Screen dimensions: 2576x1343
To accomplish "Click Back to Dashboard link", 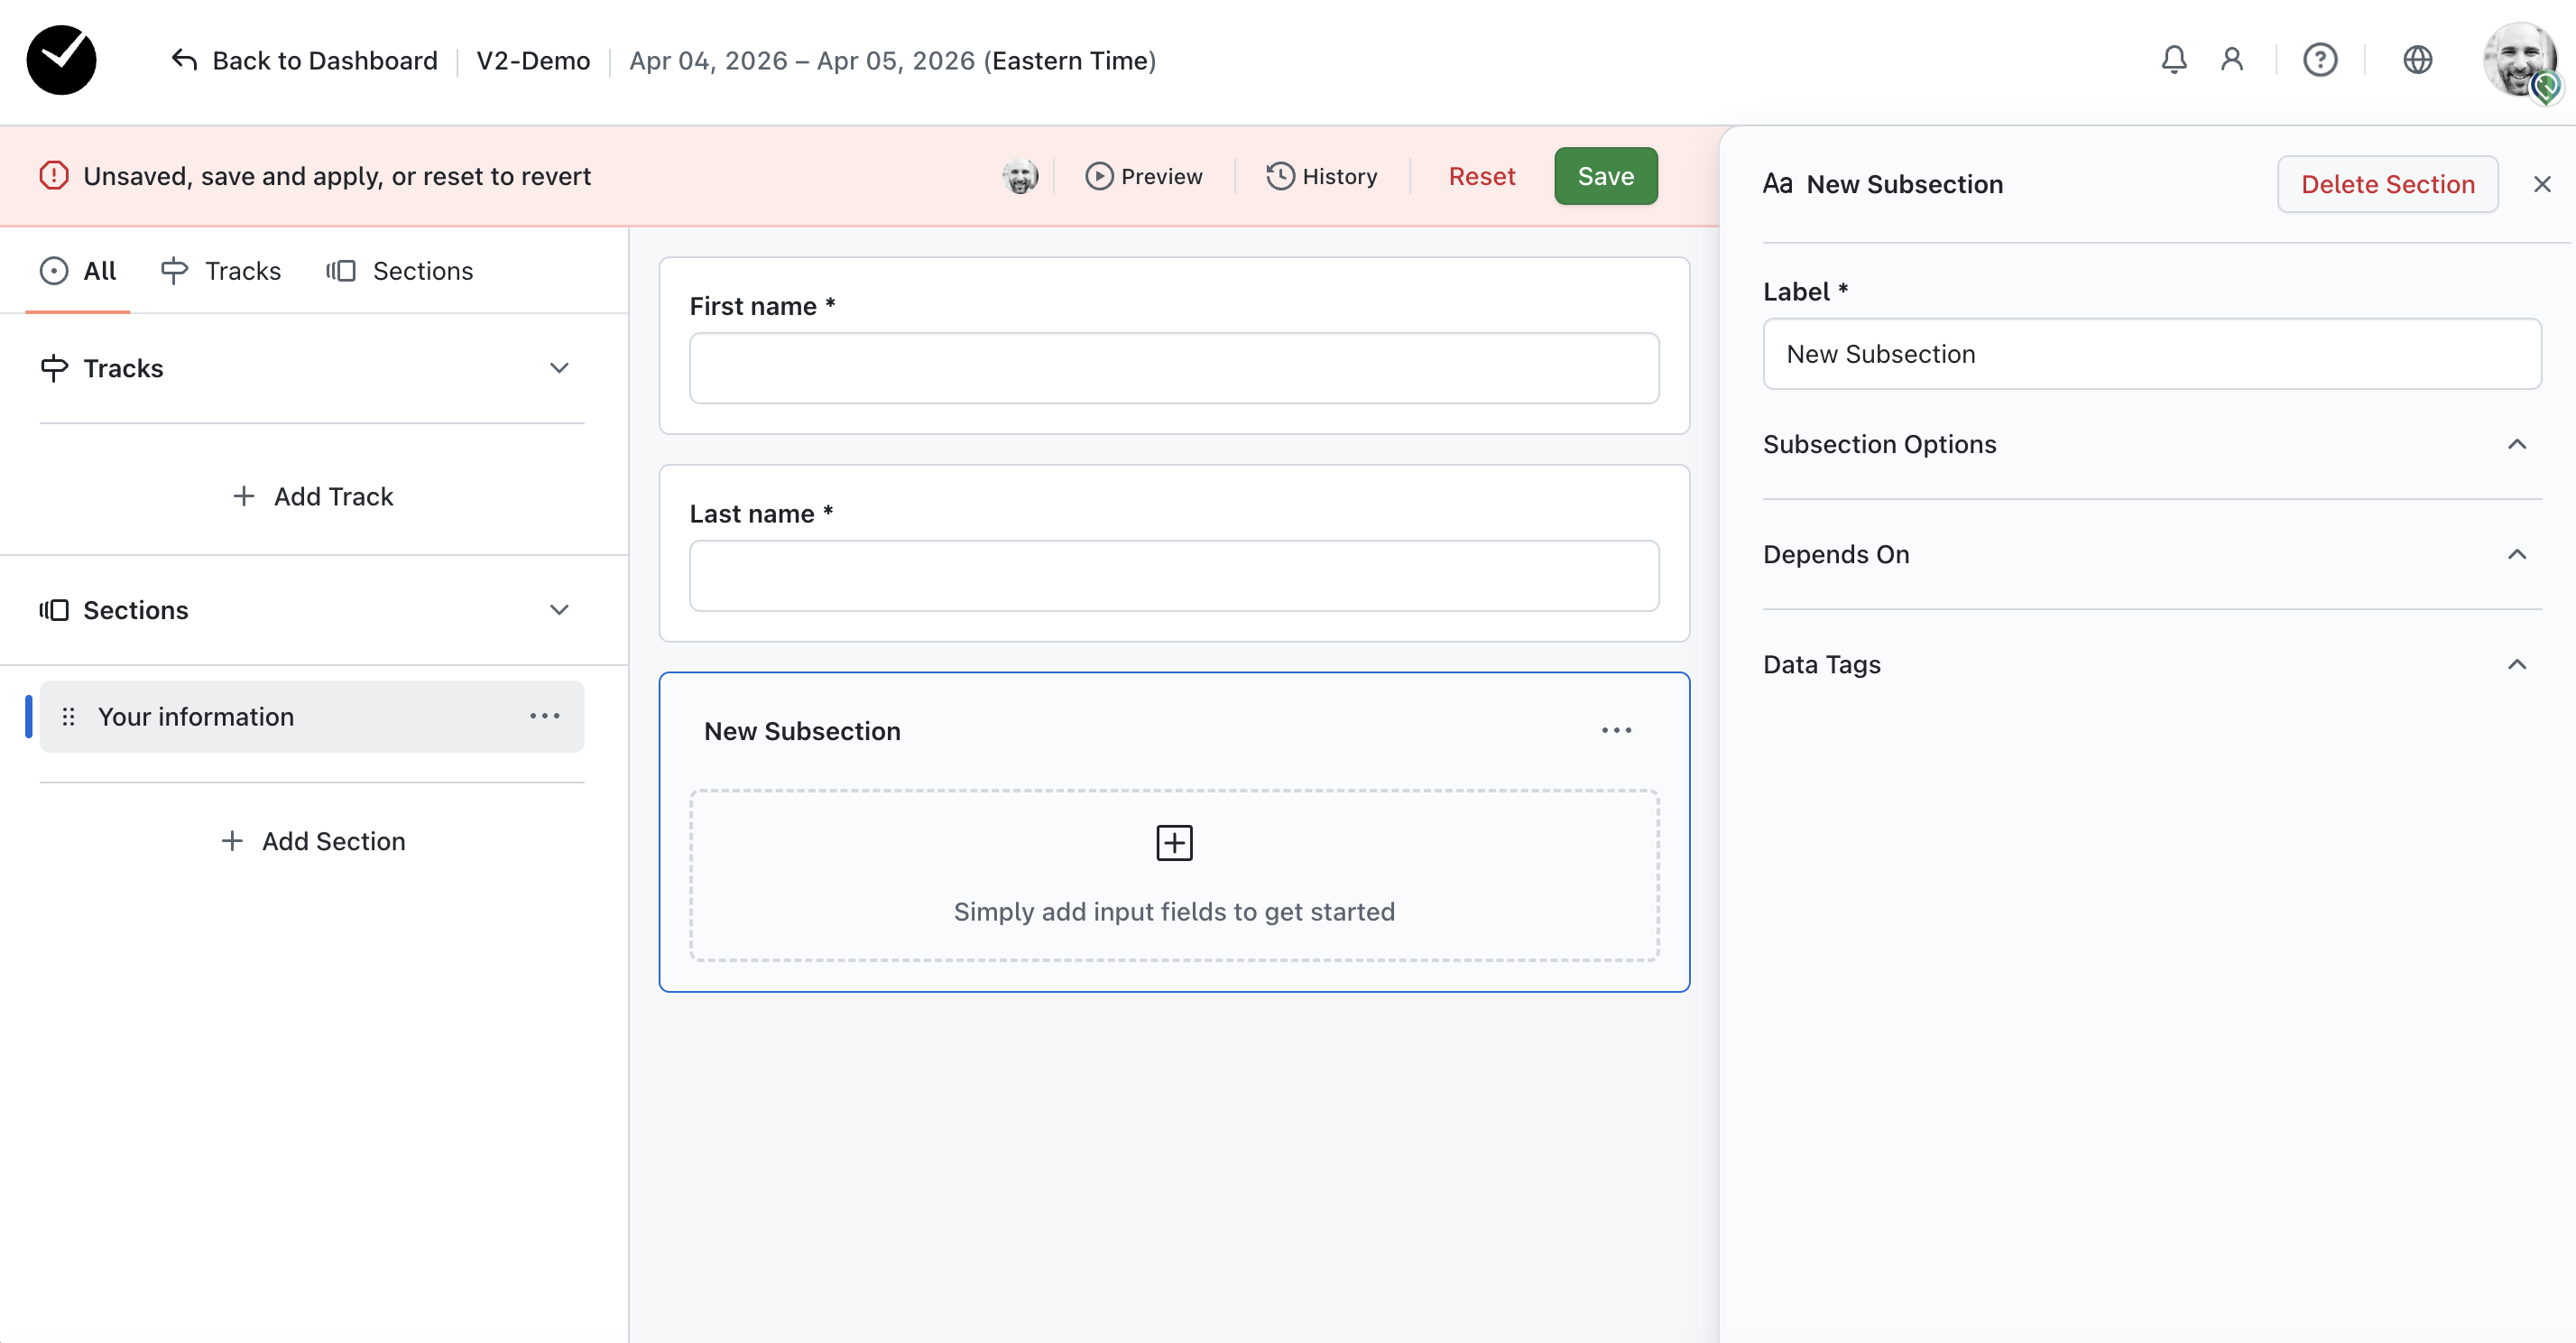I will [305, 61].
